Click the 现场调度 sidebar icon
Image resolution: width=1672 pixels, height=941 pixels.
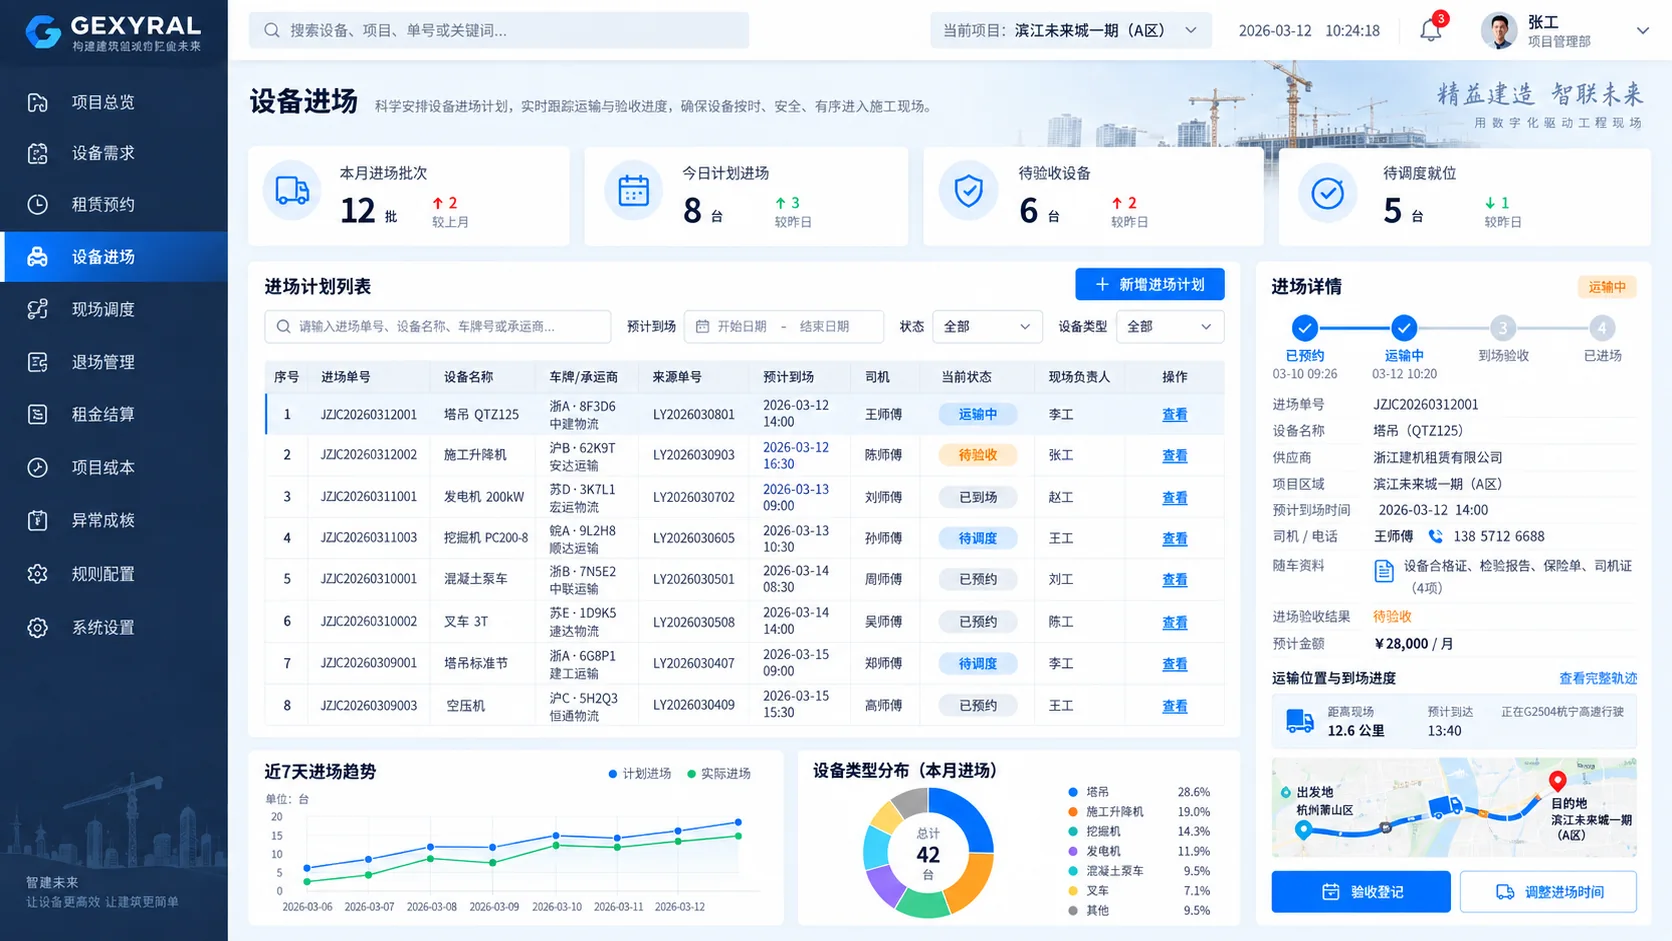(38, 309)
